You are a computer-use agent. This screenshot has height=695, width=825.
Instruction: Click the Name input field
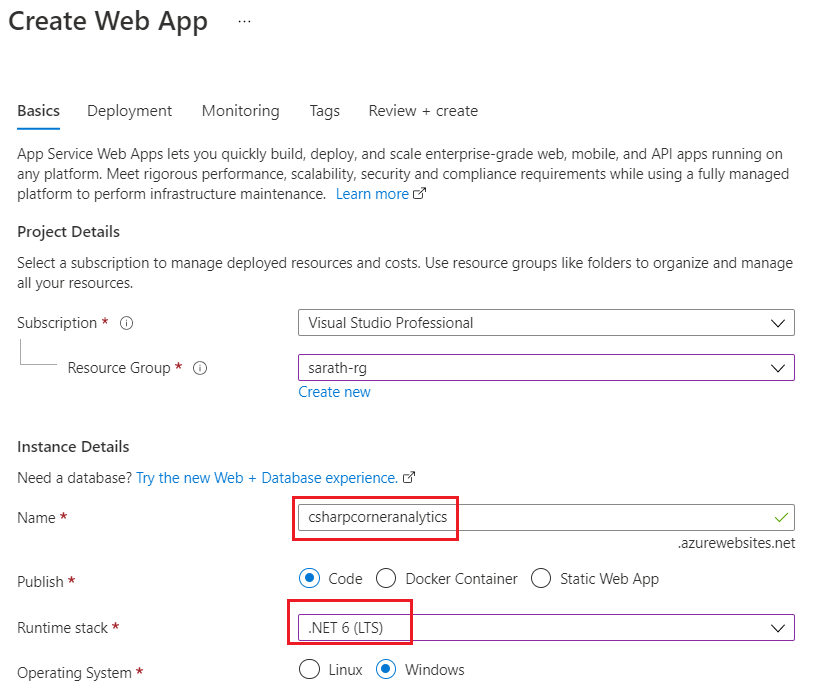(x=530, y=518)
